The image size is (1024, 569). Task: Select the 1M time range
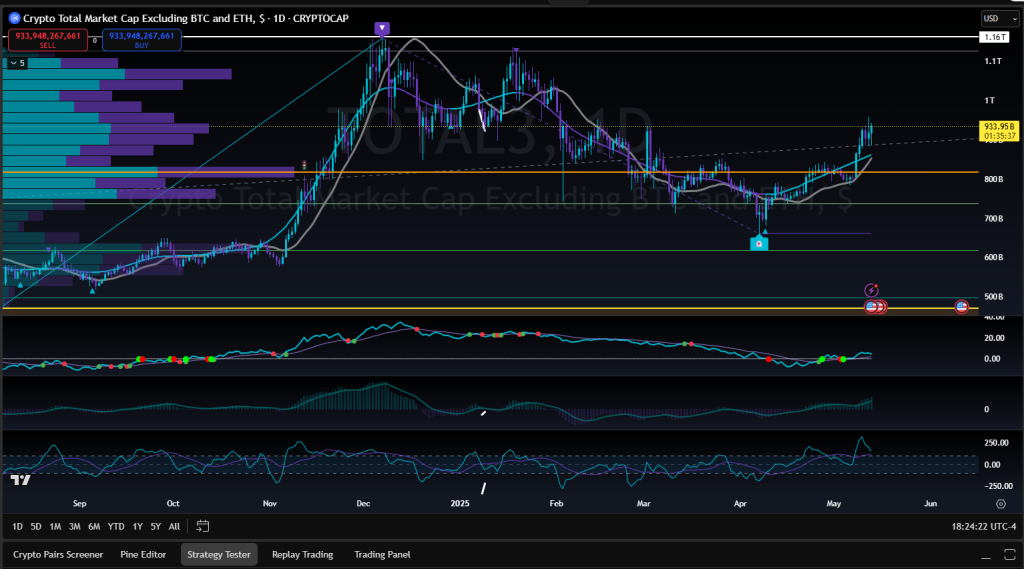pyautogui.click(x=55, y=527)
